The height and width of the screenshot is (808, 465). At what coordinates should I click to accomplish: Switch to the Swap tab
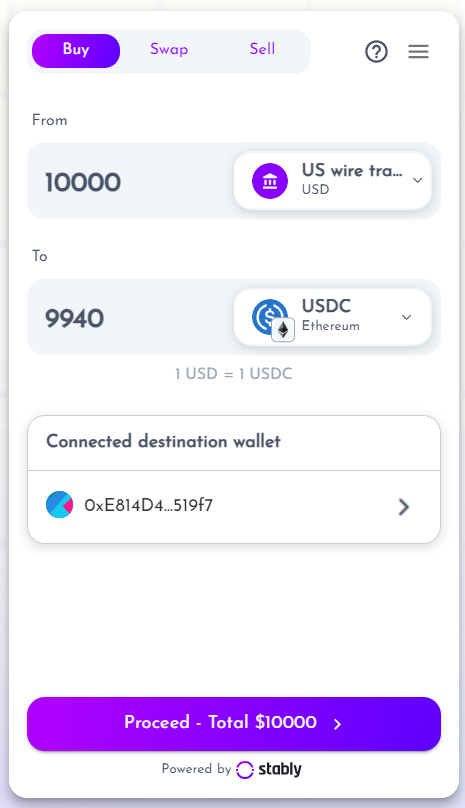169,49
